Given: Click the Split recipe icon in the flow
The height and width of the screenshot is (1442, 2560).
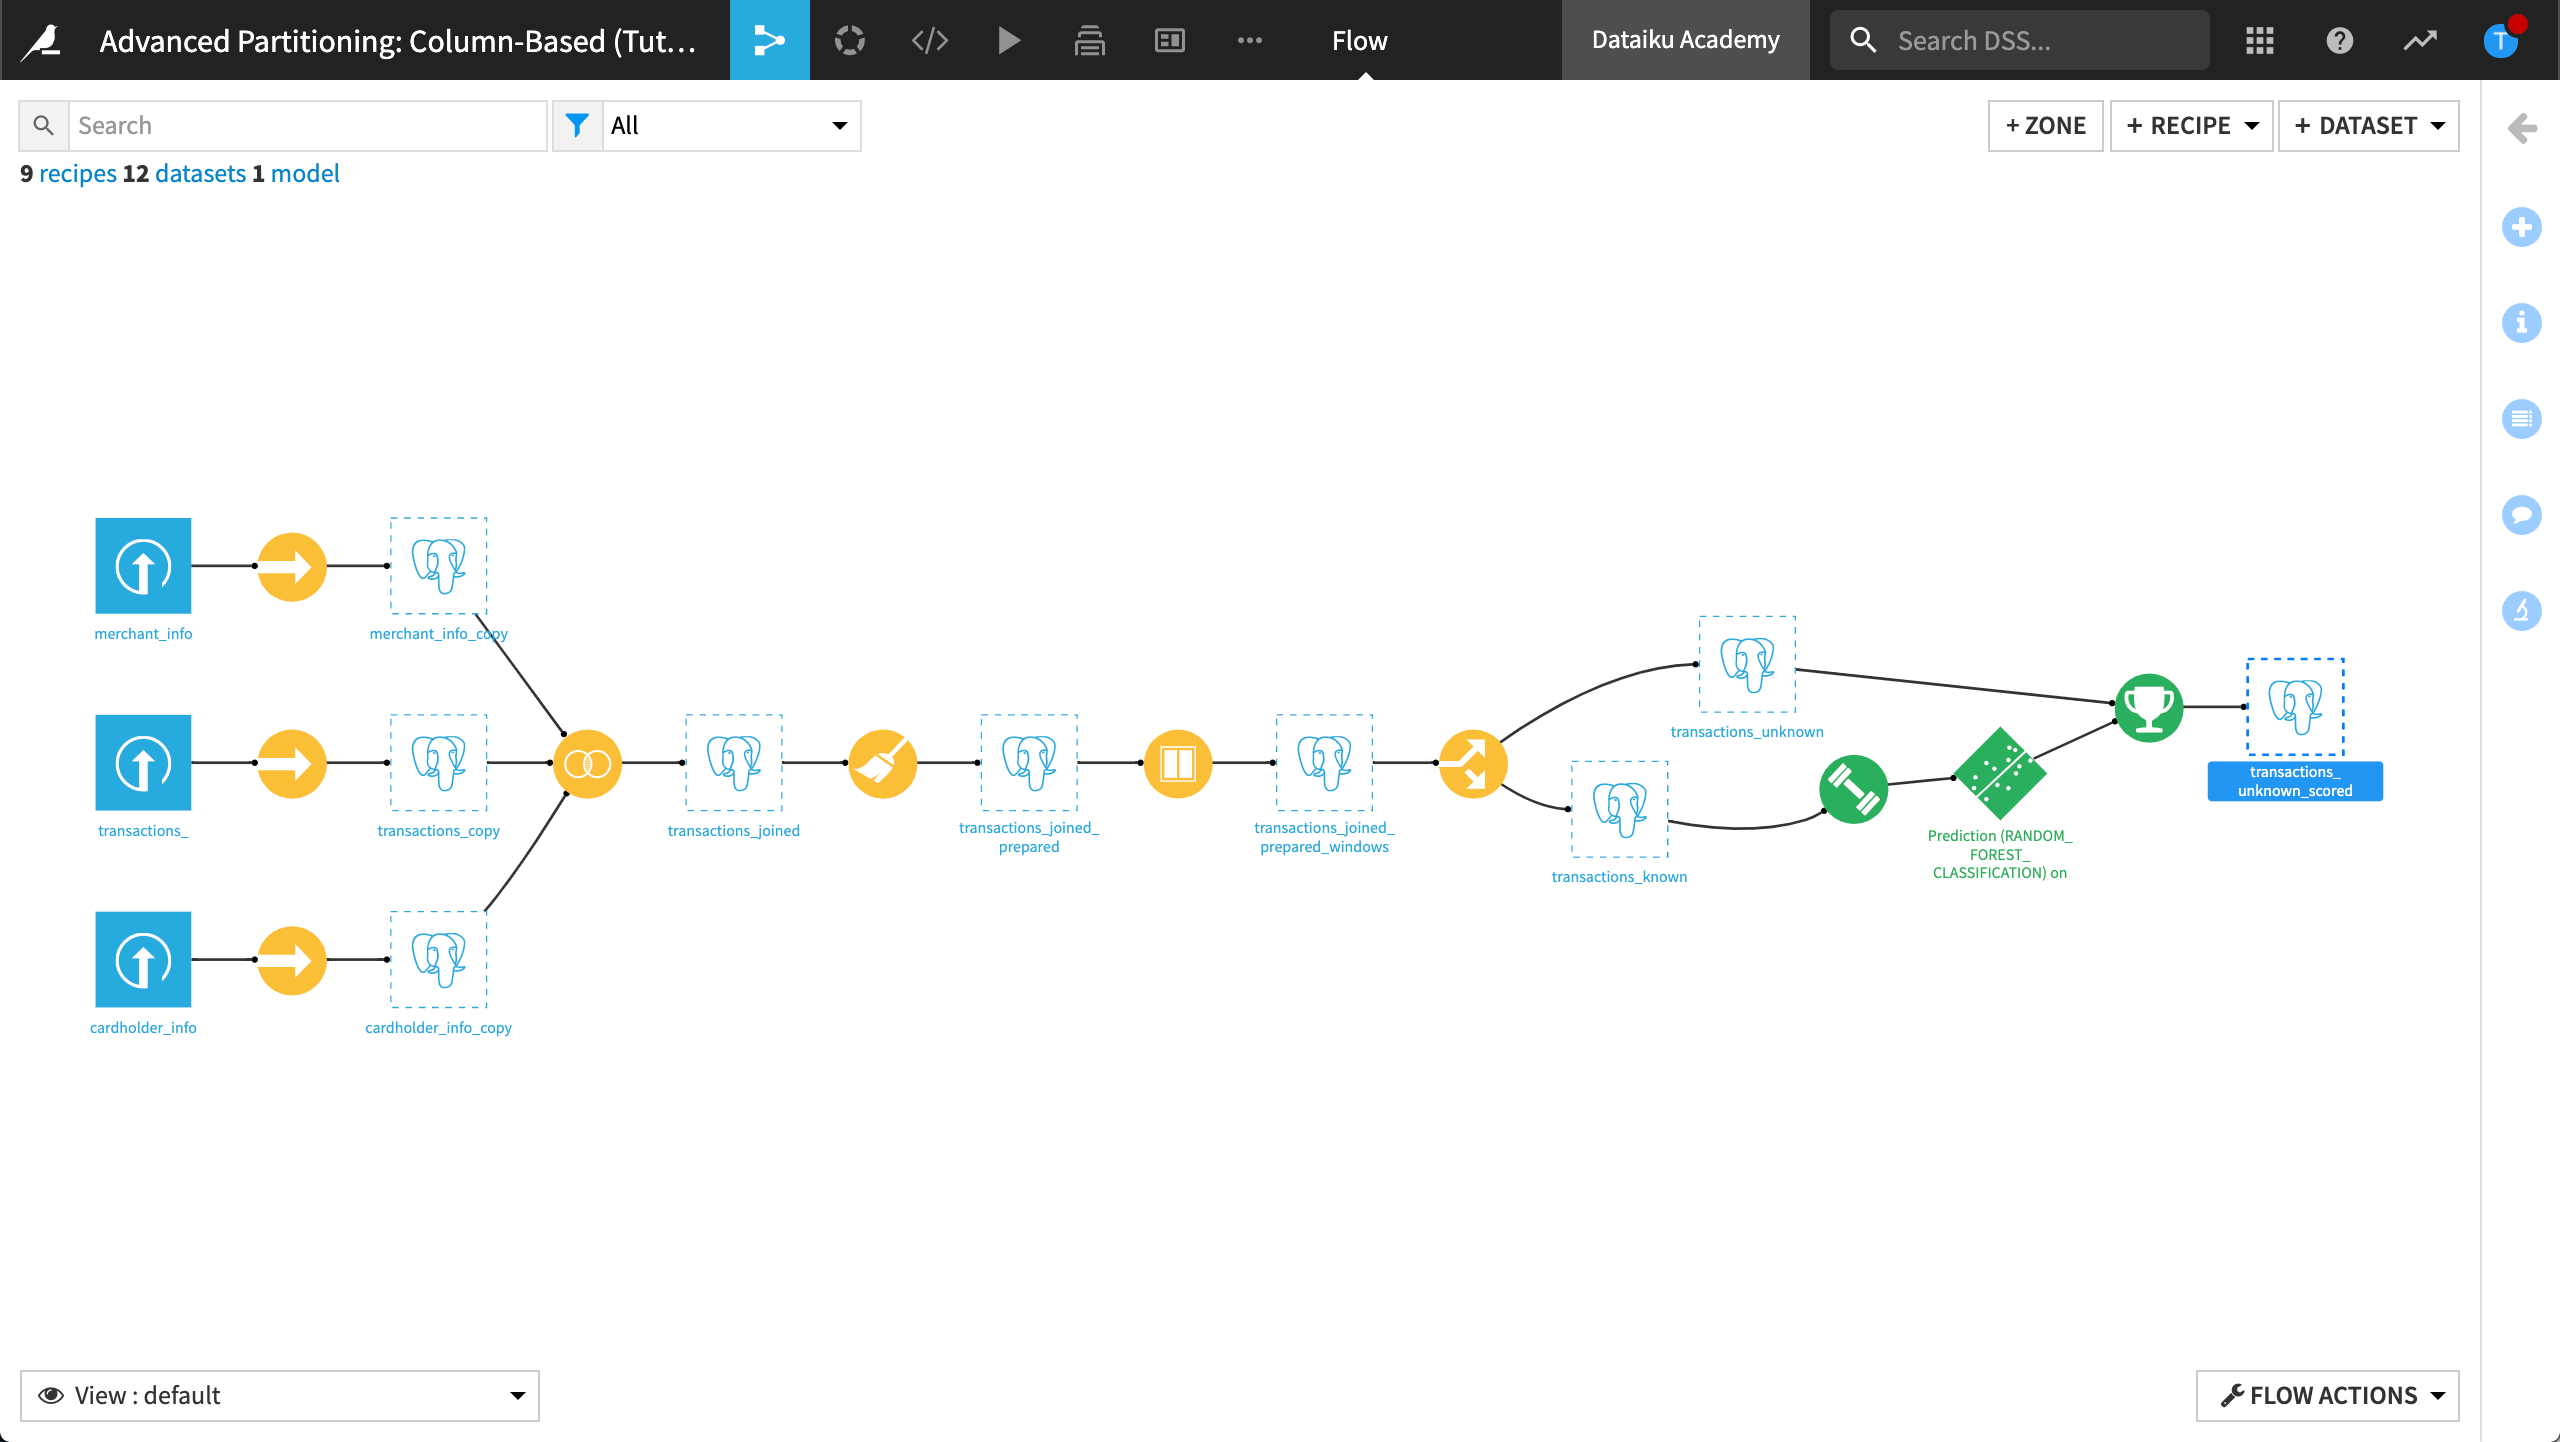Looking at the screenshot, I should tap(1472, 762).
